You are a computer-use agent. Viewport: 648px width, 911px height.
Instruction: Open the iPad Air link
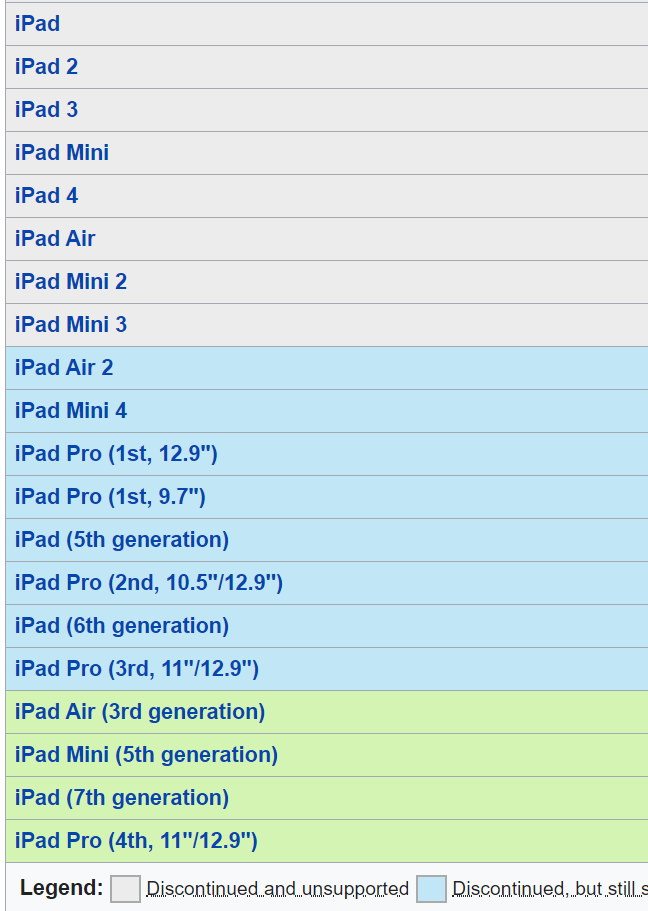[55, 239]
